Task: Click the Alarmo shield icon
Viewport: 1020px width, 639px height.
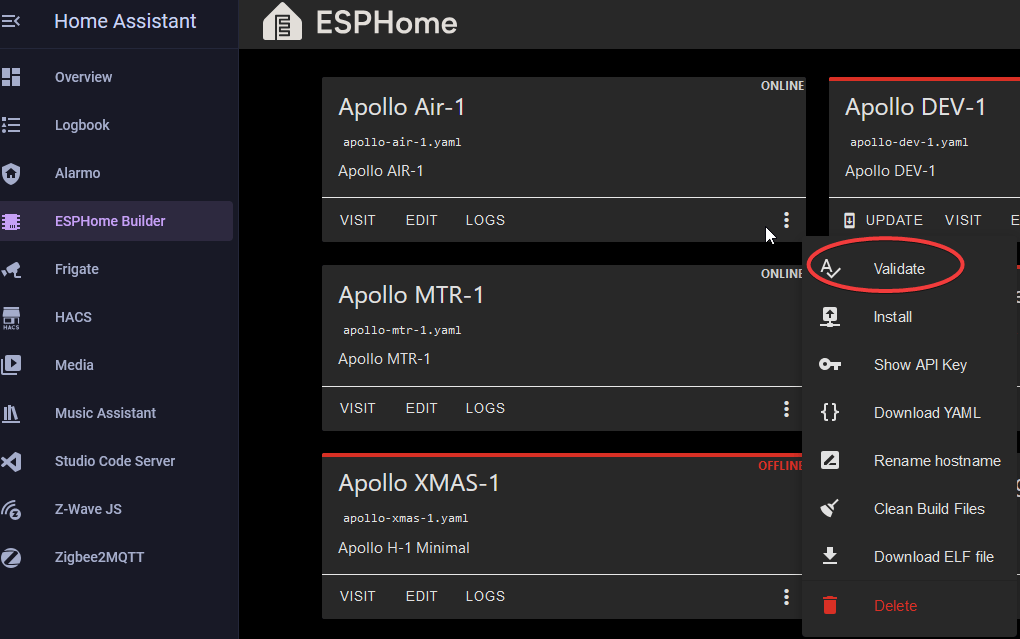Action: (11, 173)
